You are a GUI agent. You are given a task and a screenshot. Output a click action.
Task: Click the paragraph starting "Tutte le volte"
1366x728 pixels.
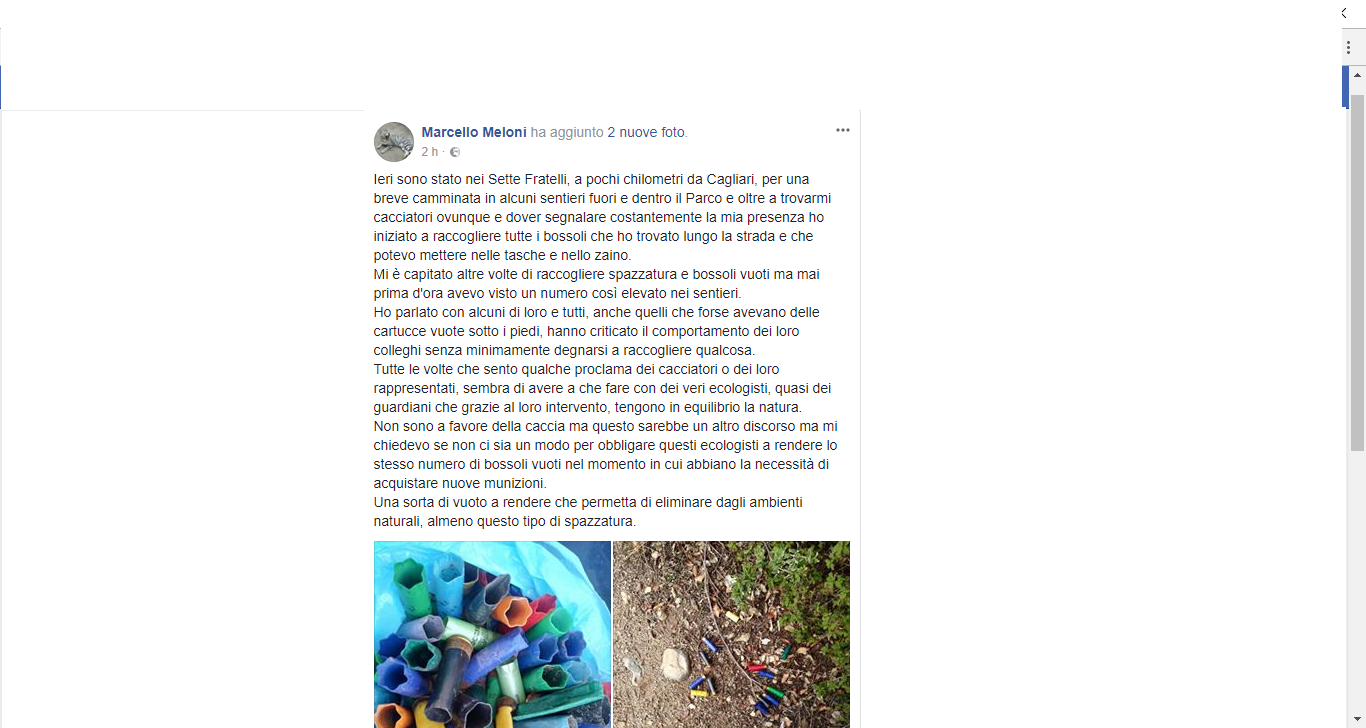click(x=603, y=389)
